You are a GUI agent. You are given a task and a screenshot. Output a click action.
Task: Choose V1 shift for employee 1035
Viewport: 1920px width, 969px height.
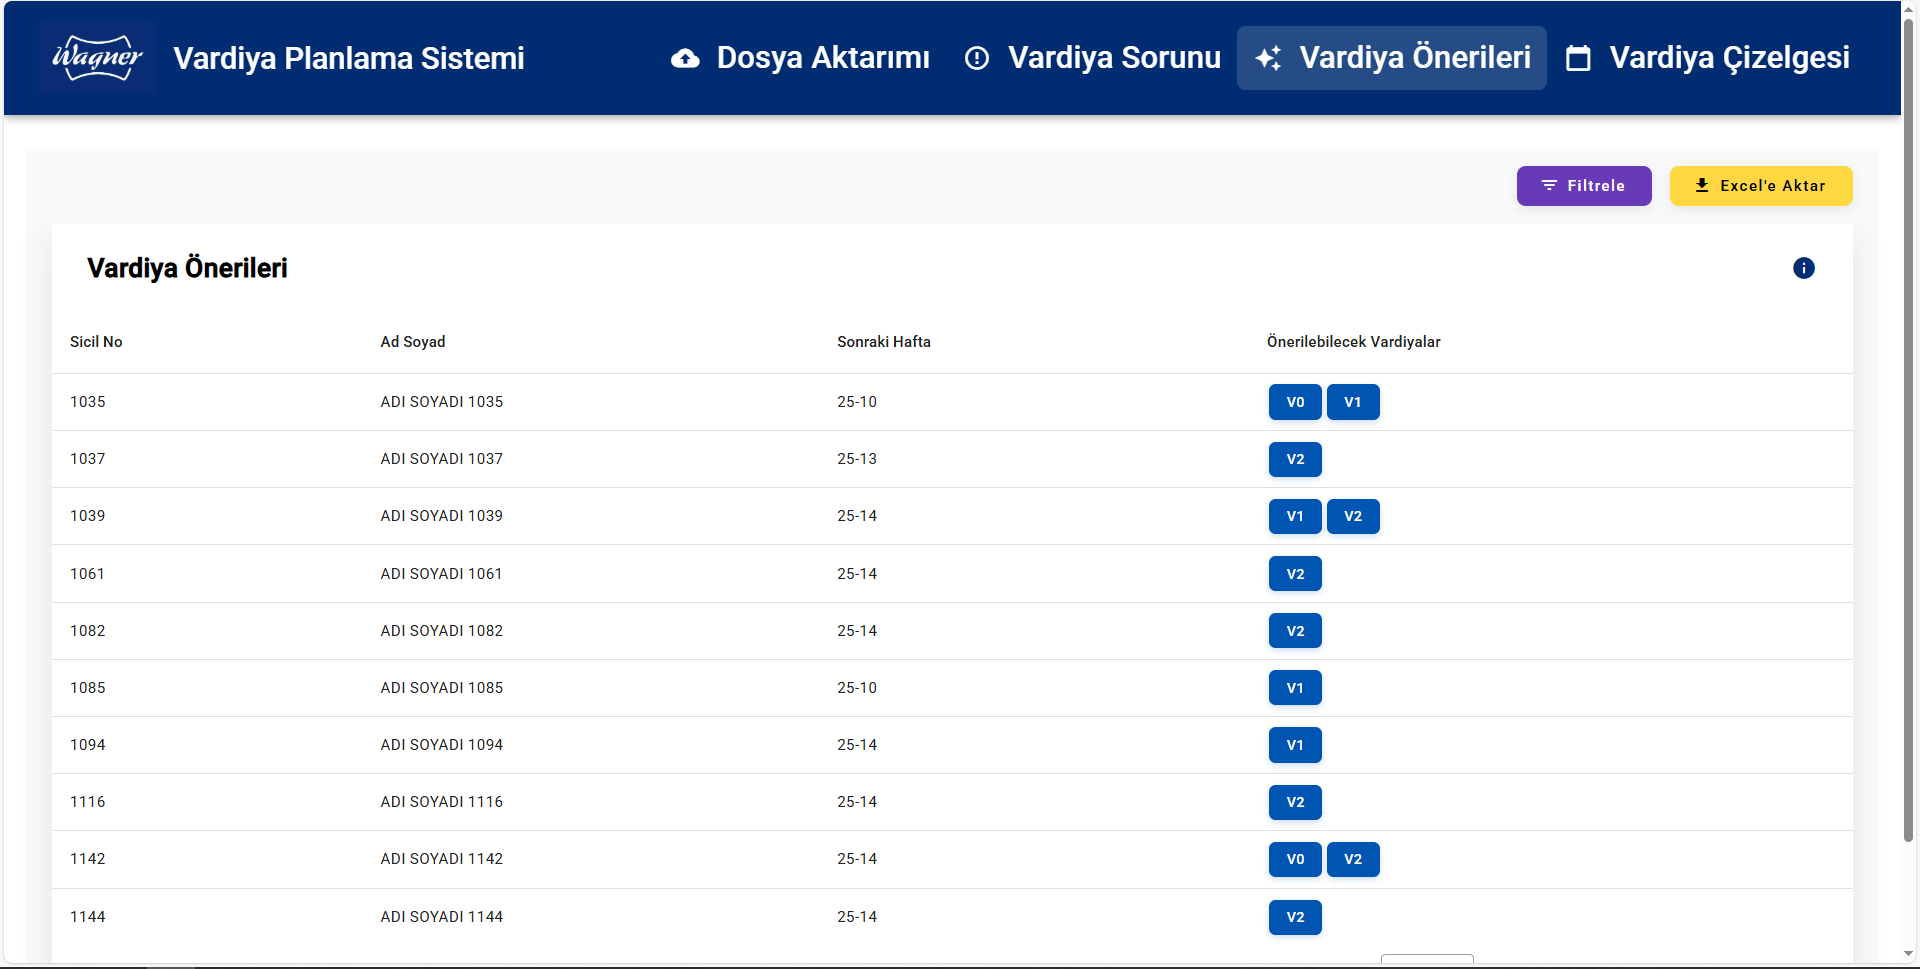(x=1352, y=402)
